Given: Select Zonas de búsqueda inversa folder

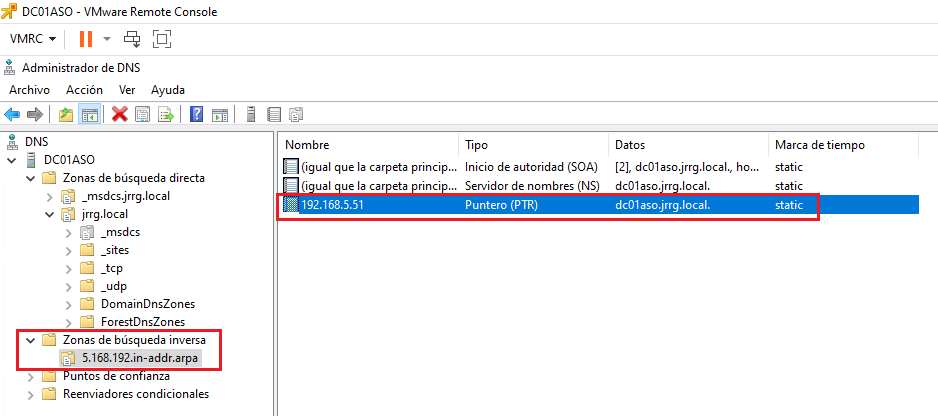Looking at the screenshot, I should 134,339.
